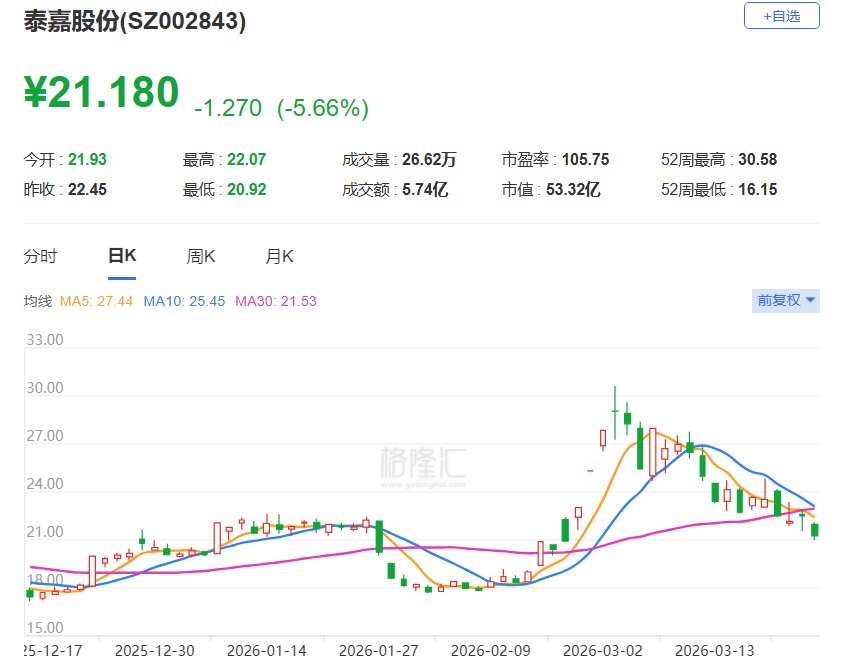This screenshot has height=668, width=848.
Task: Switch to the 分时 intraday tab
Action: pos(41,256)
